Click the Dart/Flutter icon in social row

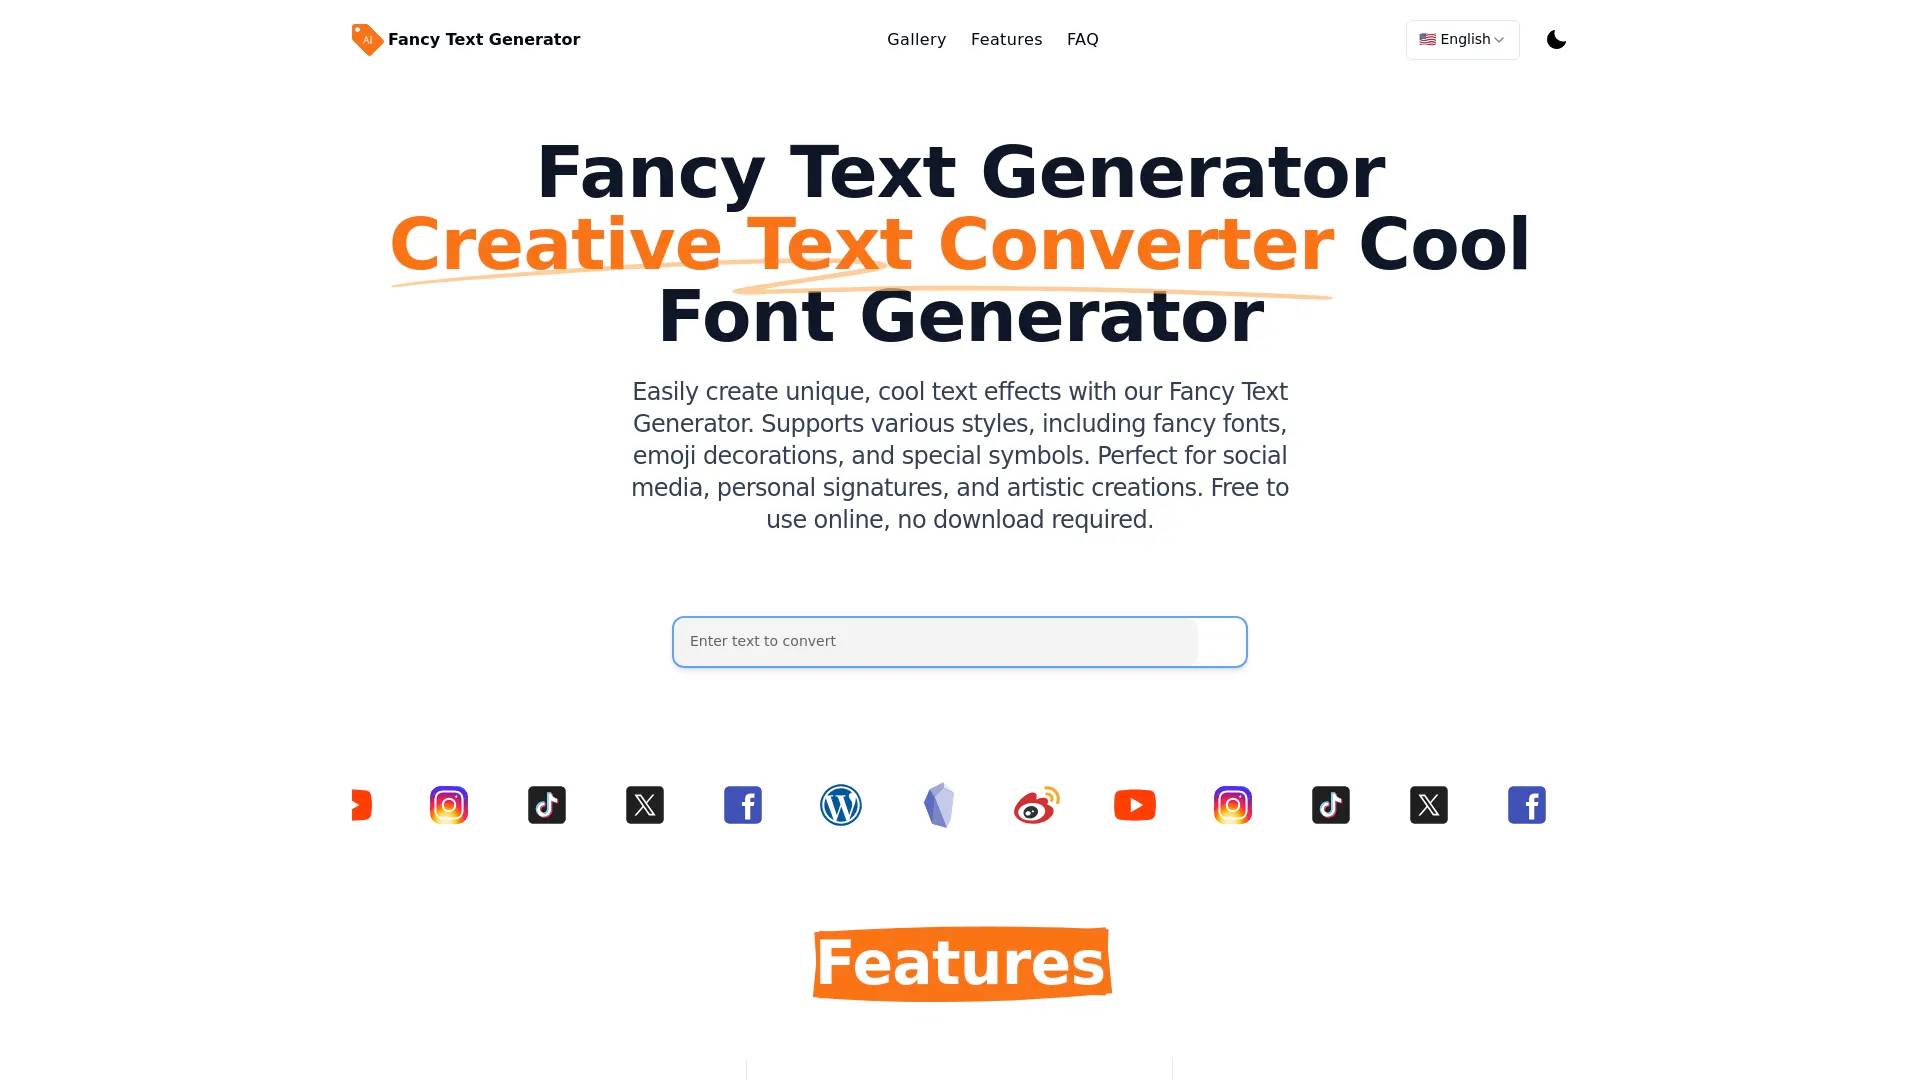pos(938,804)
